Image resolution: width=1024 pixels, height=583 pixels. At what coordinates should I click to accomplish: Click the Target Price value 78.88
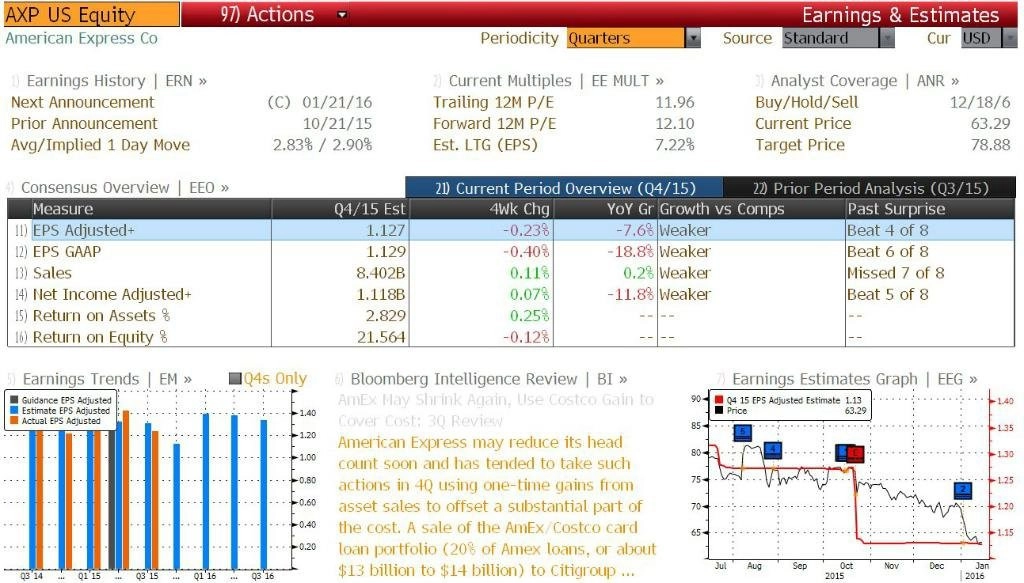coord(990,145)
